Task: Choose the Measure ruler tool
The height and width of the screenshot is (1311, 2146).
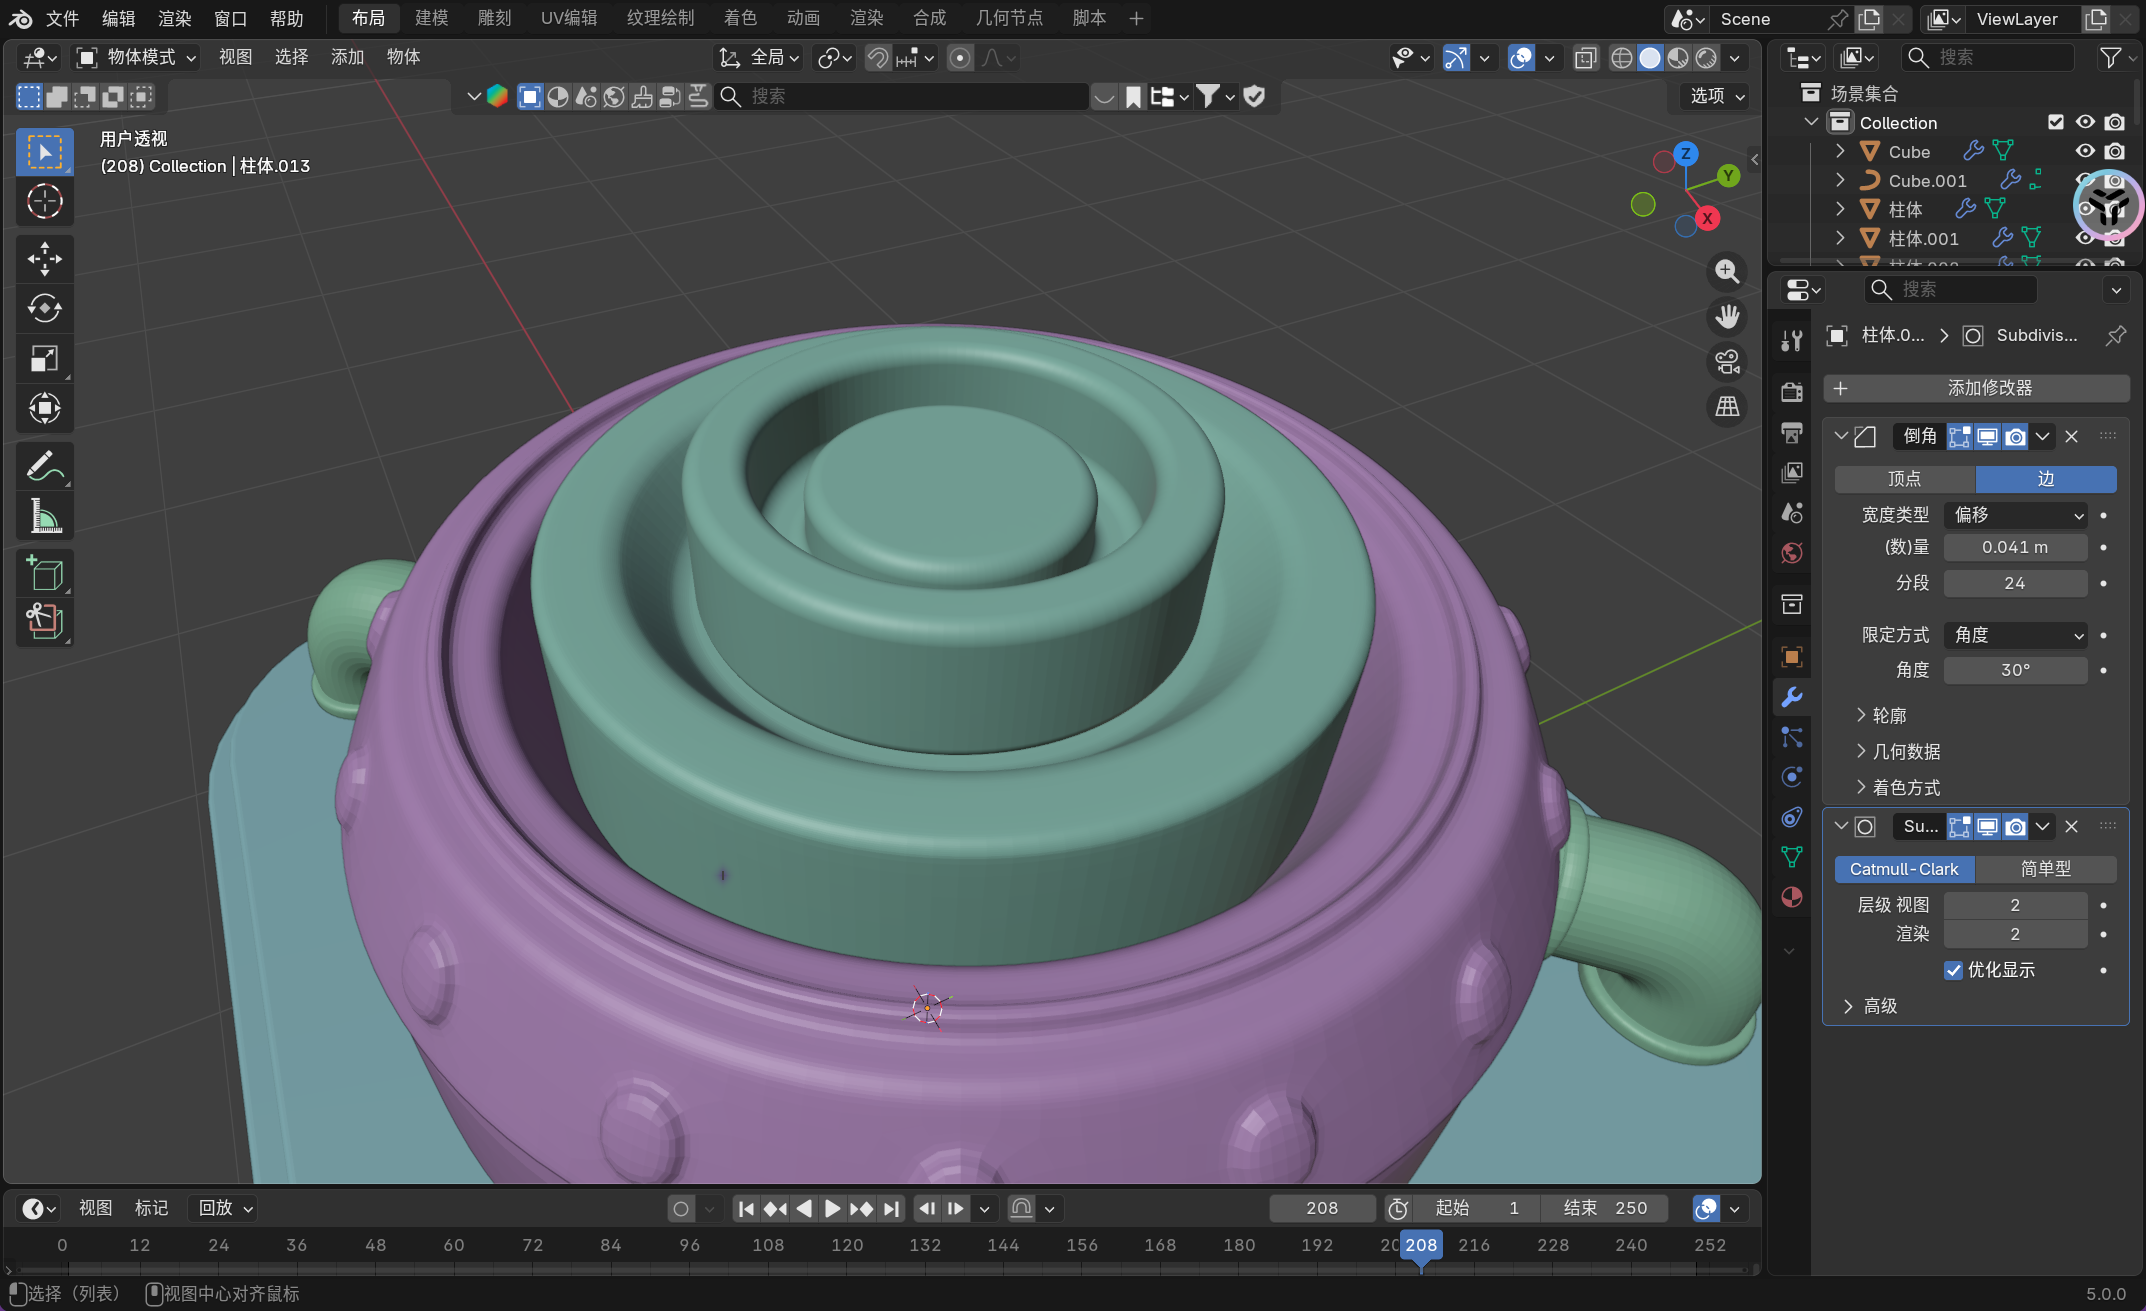Action: (44, 516)
